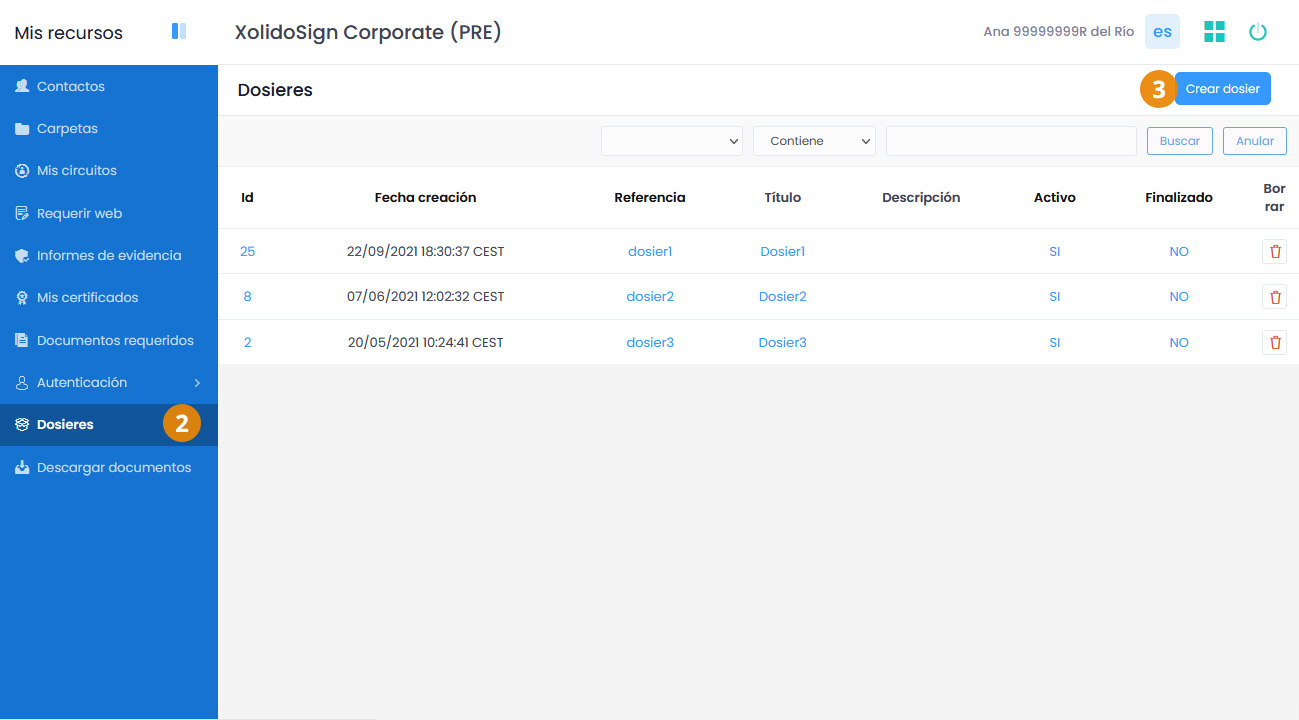The height and width of the screenshot is (720, 1299).
Task: Click Activo SI for dosier2
Action: (x=1054, y=296)
